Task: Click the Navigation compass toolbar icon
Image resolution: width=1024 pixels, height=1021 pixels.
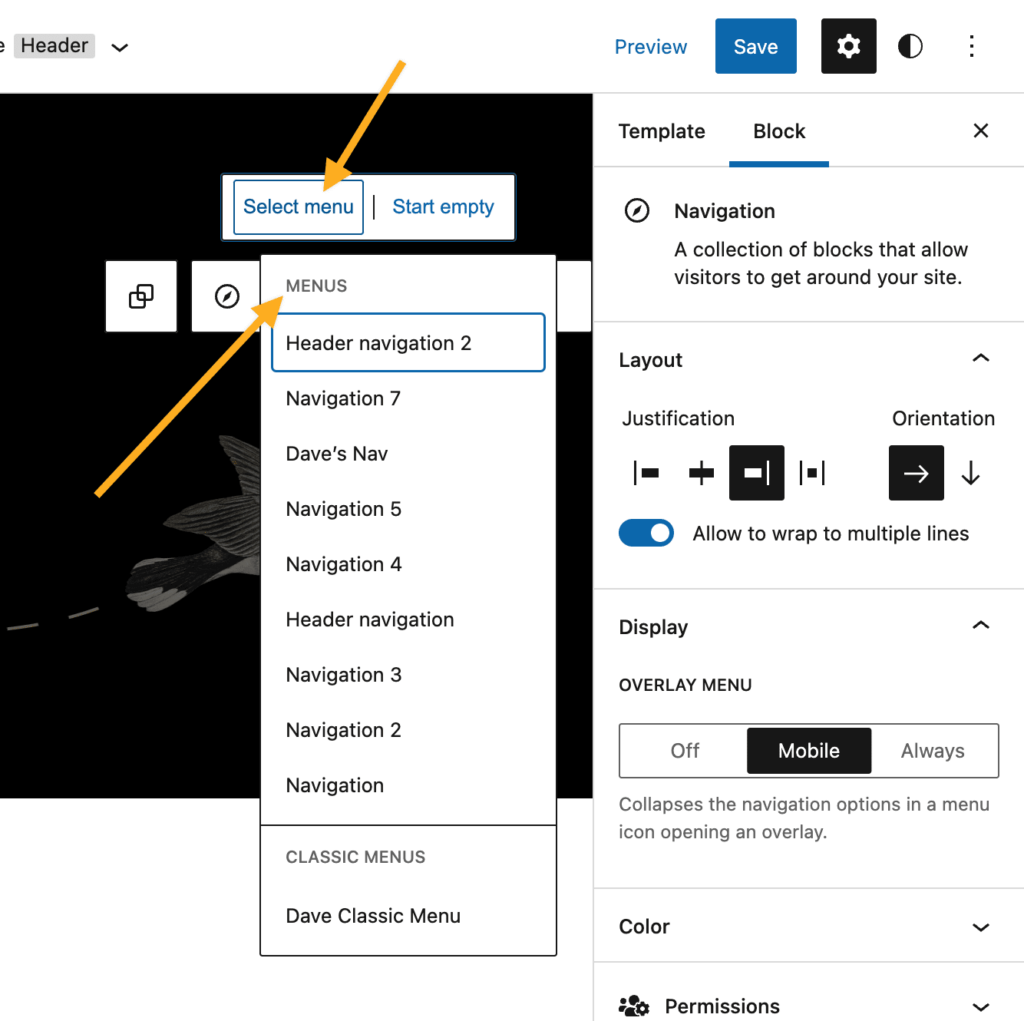Action: tap(227, 296)
